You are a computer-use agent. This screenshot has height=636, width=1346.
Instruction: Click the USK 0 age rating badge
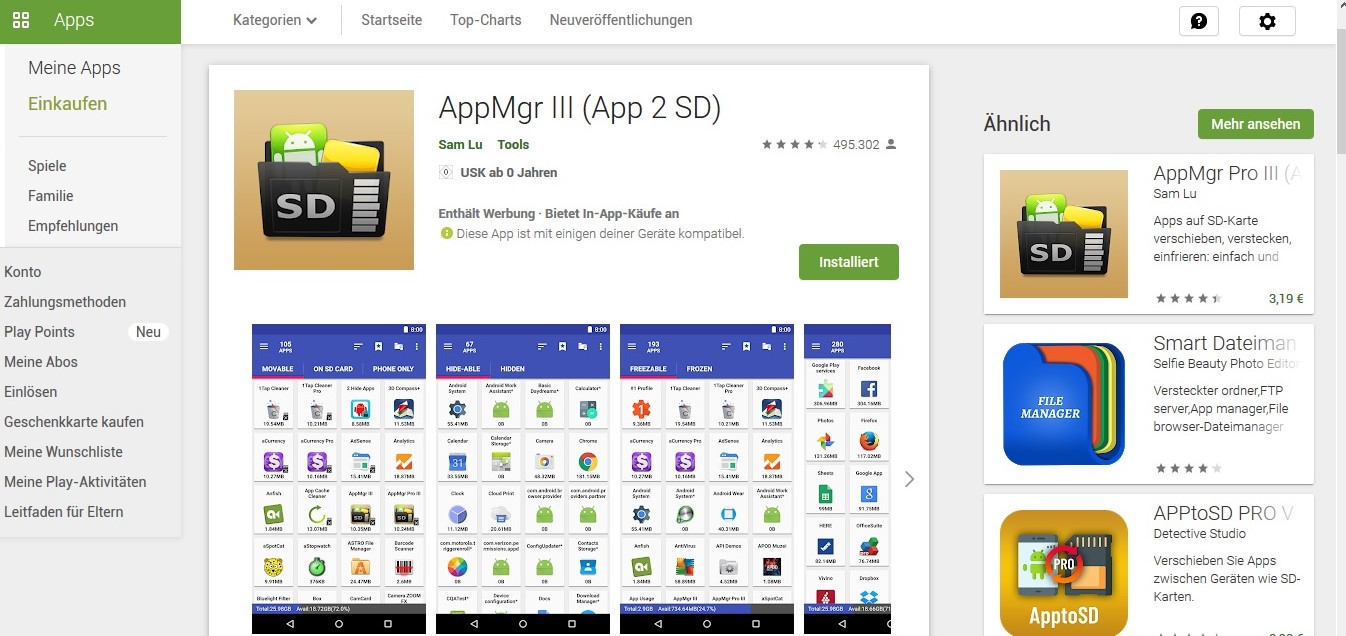[446, 172]
